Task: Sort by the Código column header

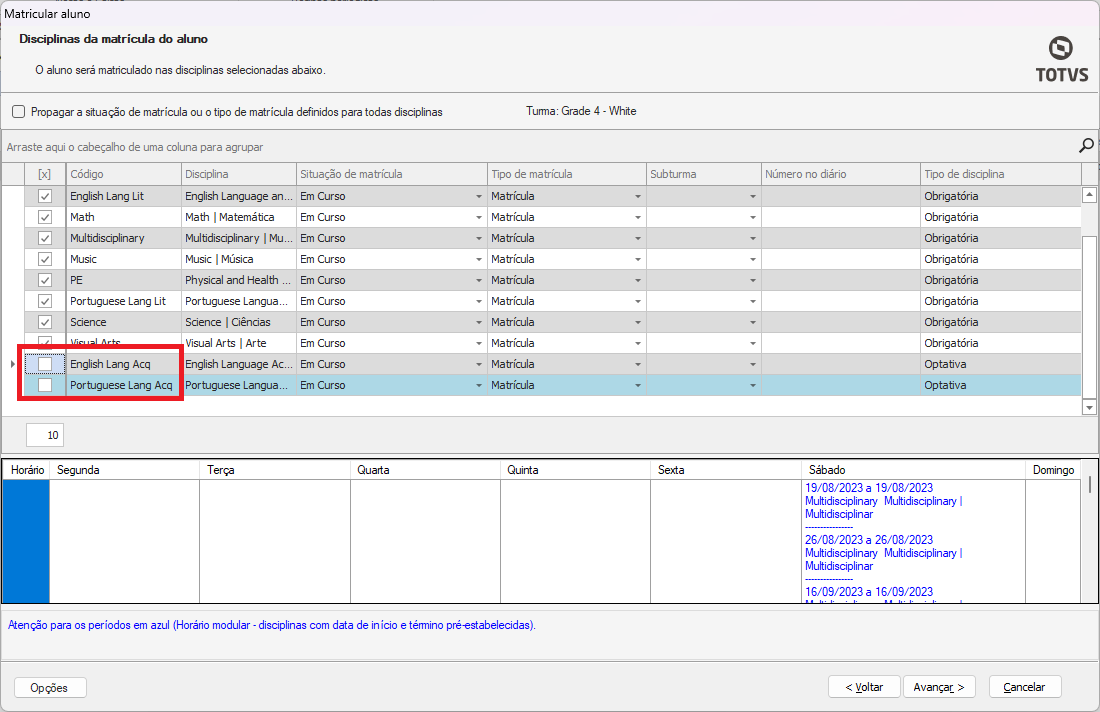Action: (123, 174)
